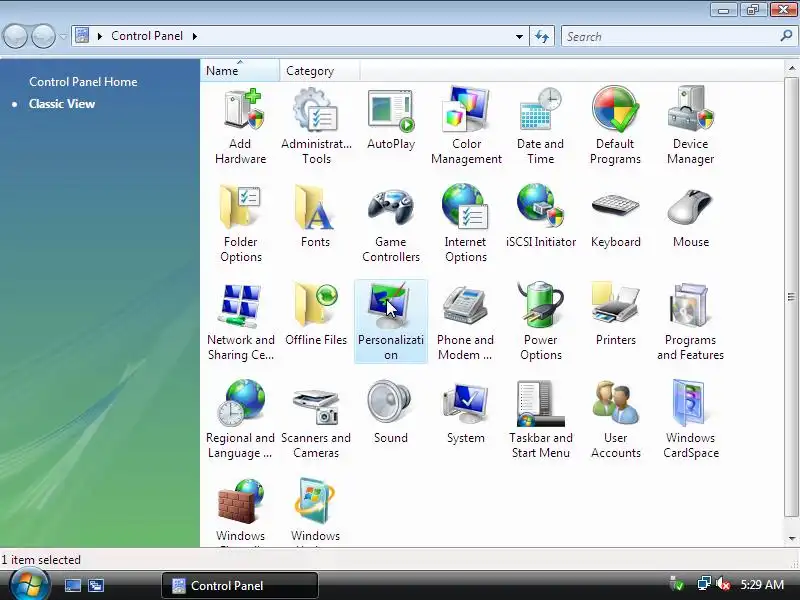Open Offline Files icon

tap(316, 316)
